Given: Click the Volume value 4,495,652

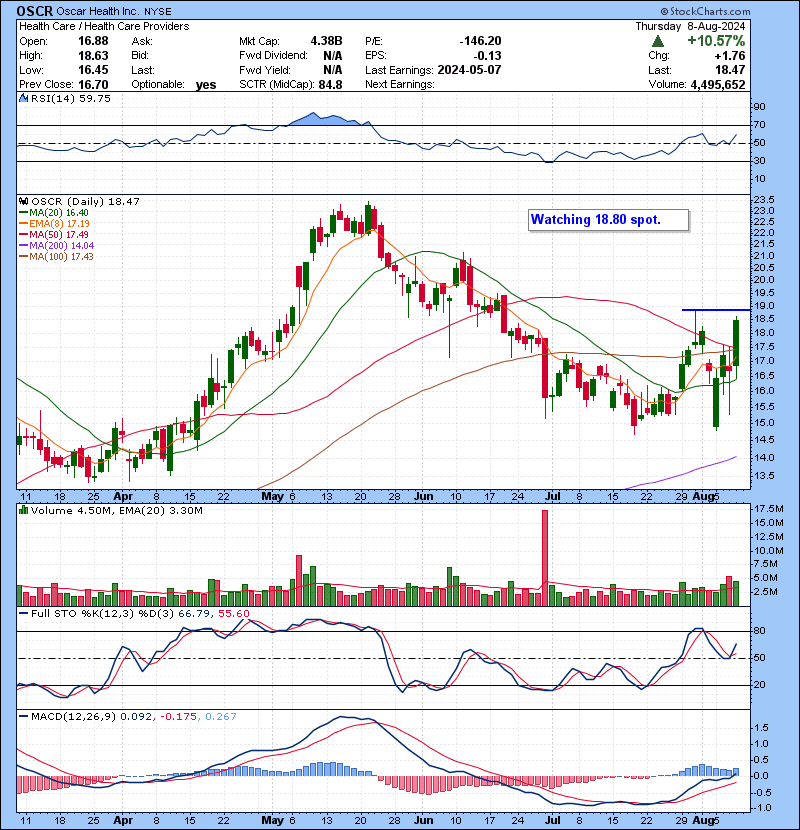Looking at the screenshot, I should tap(718, 84).
